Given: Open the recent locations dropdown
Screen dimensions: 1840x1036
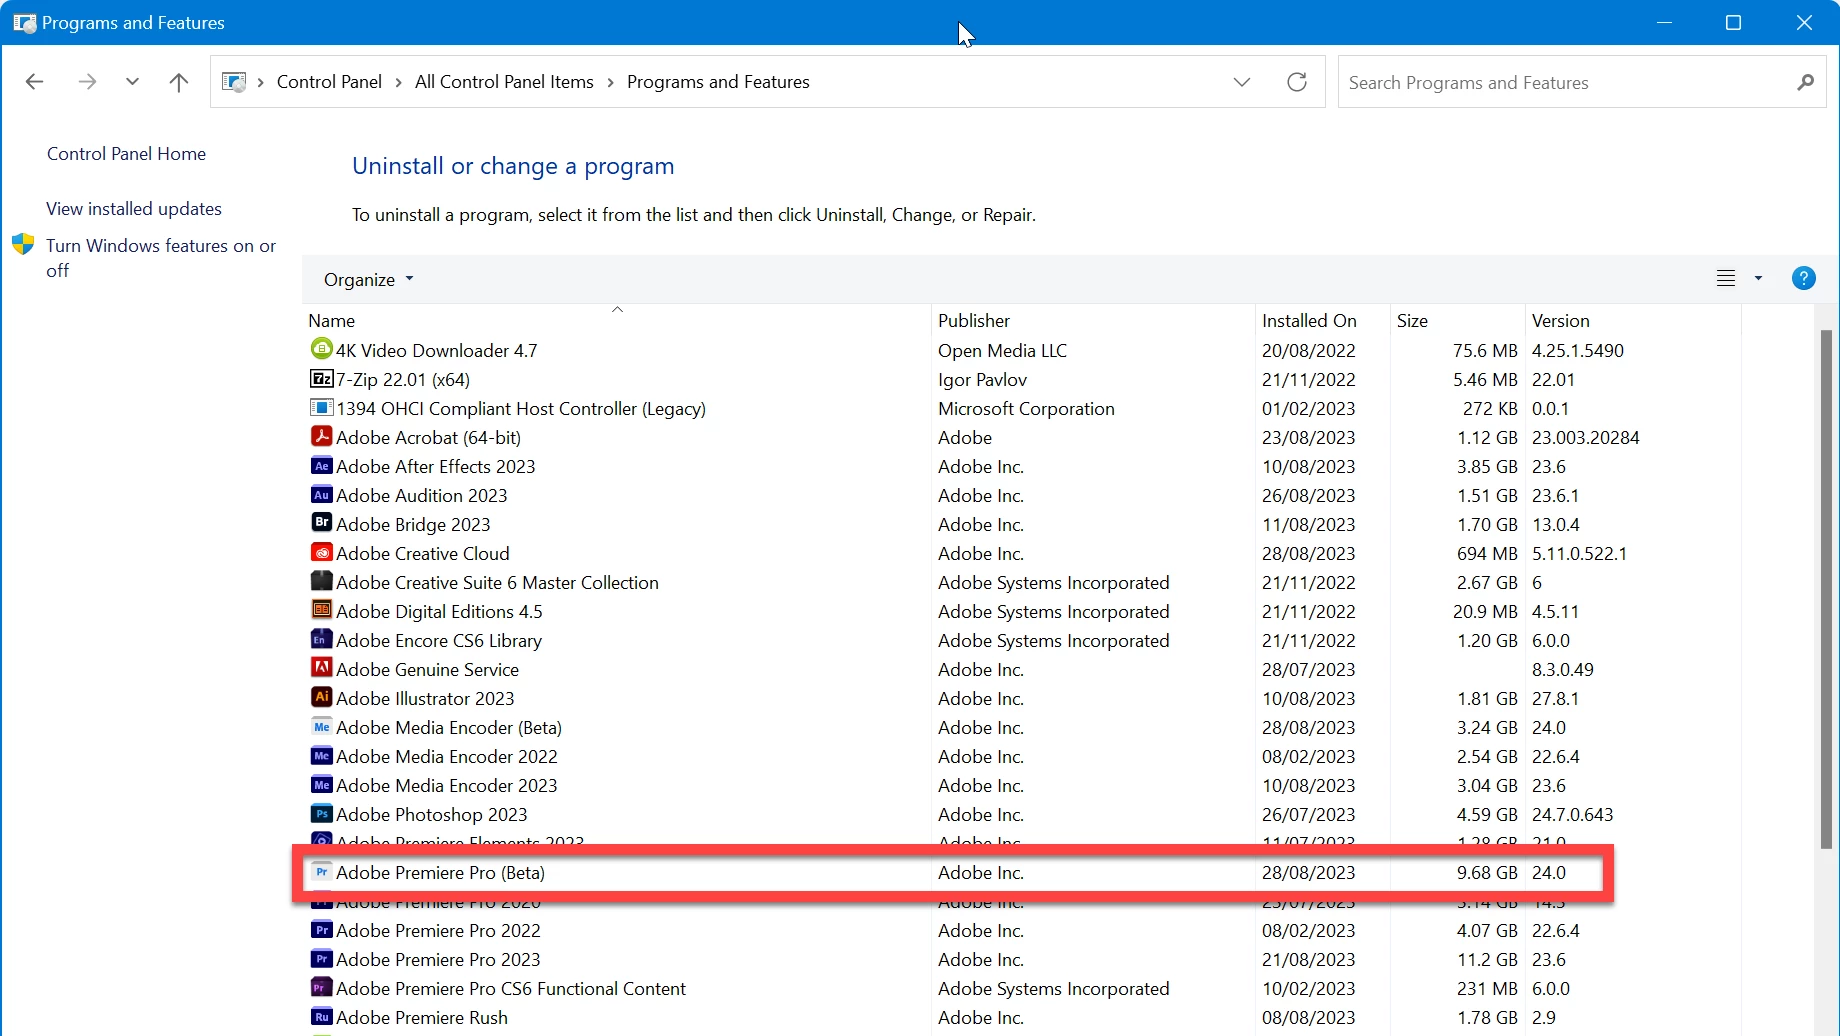Looking at the screenshot, I should 132,82.
